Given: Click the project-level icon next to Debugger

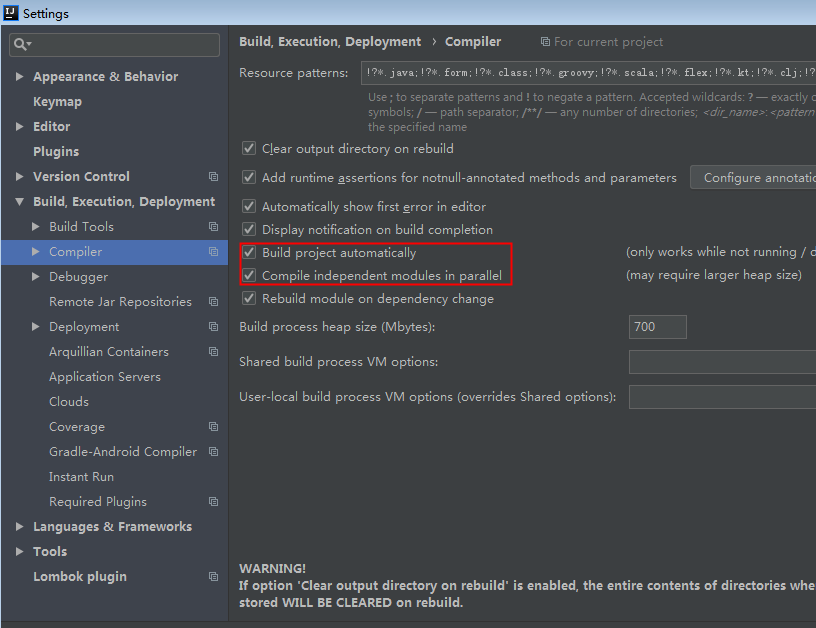Looking at the screenshot, I should (x=212, y=276).
